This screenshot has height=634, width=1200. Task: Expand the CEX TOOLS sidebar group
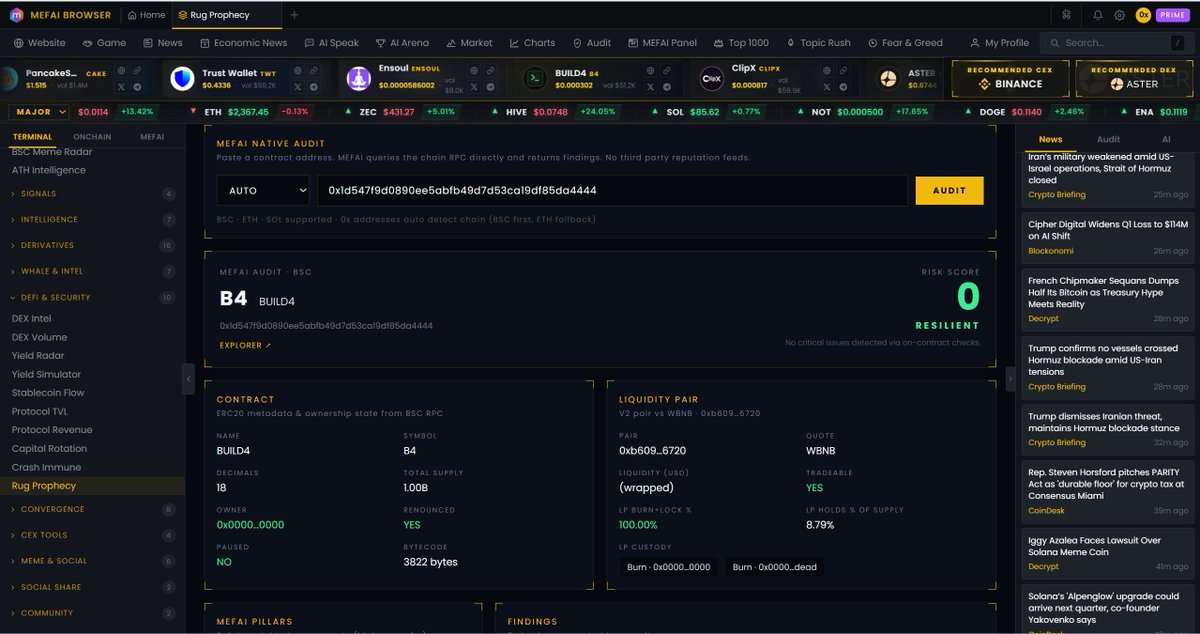tap(93, 535)
